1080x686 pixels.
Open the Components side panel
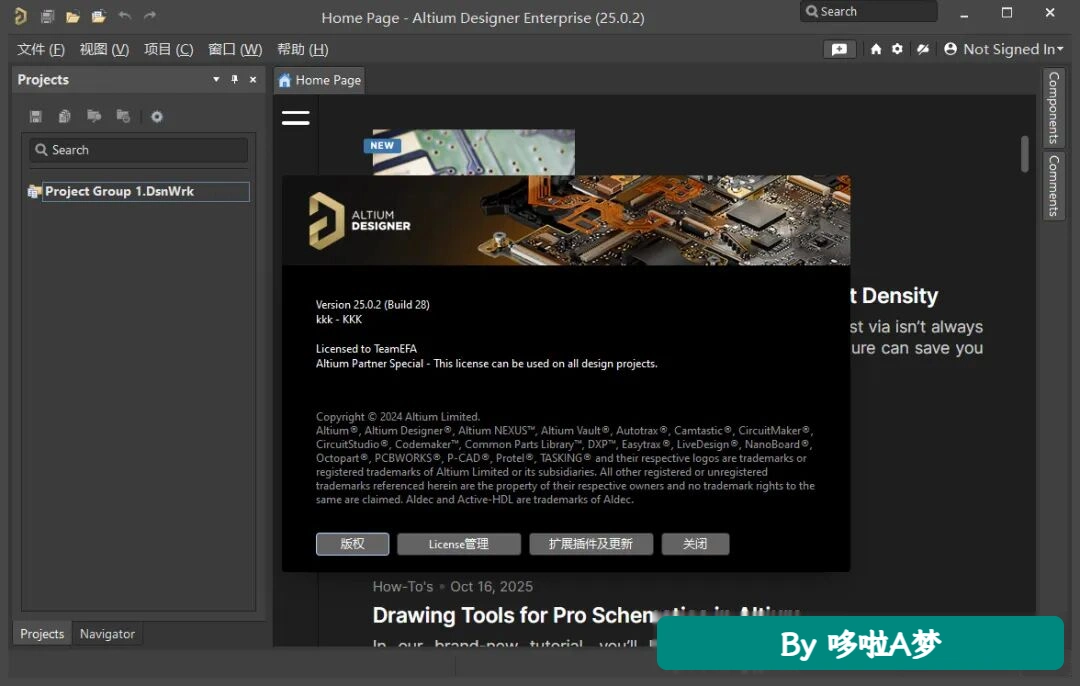pos(1053,107)
